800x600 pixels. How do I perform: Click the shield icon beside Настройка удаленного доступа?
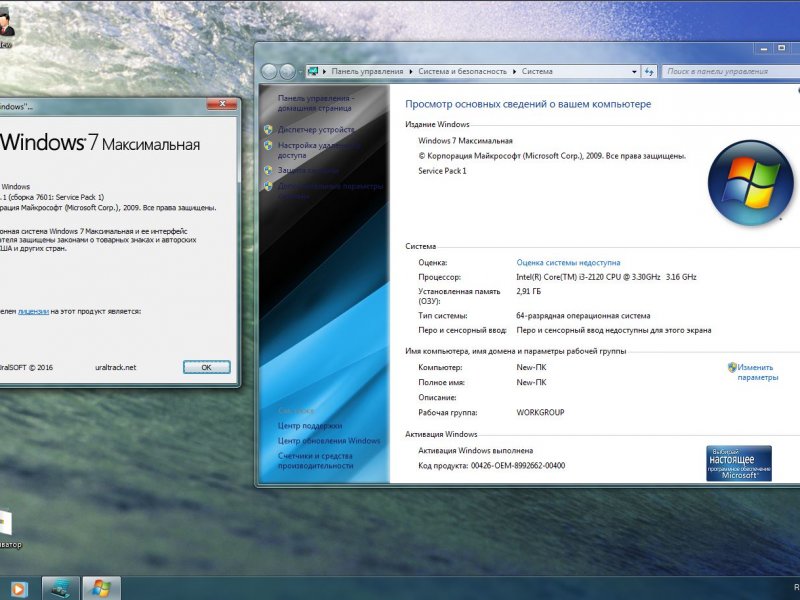268,145
